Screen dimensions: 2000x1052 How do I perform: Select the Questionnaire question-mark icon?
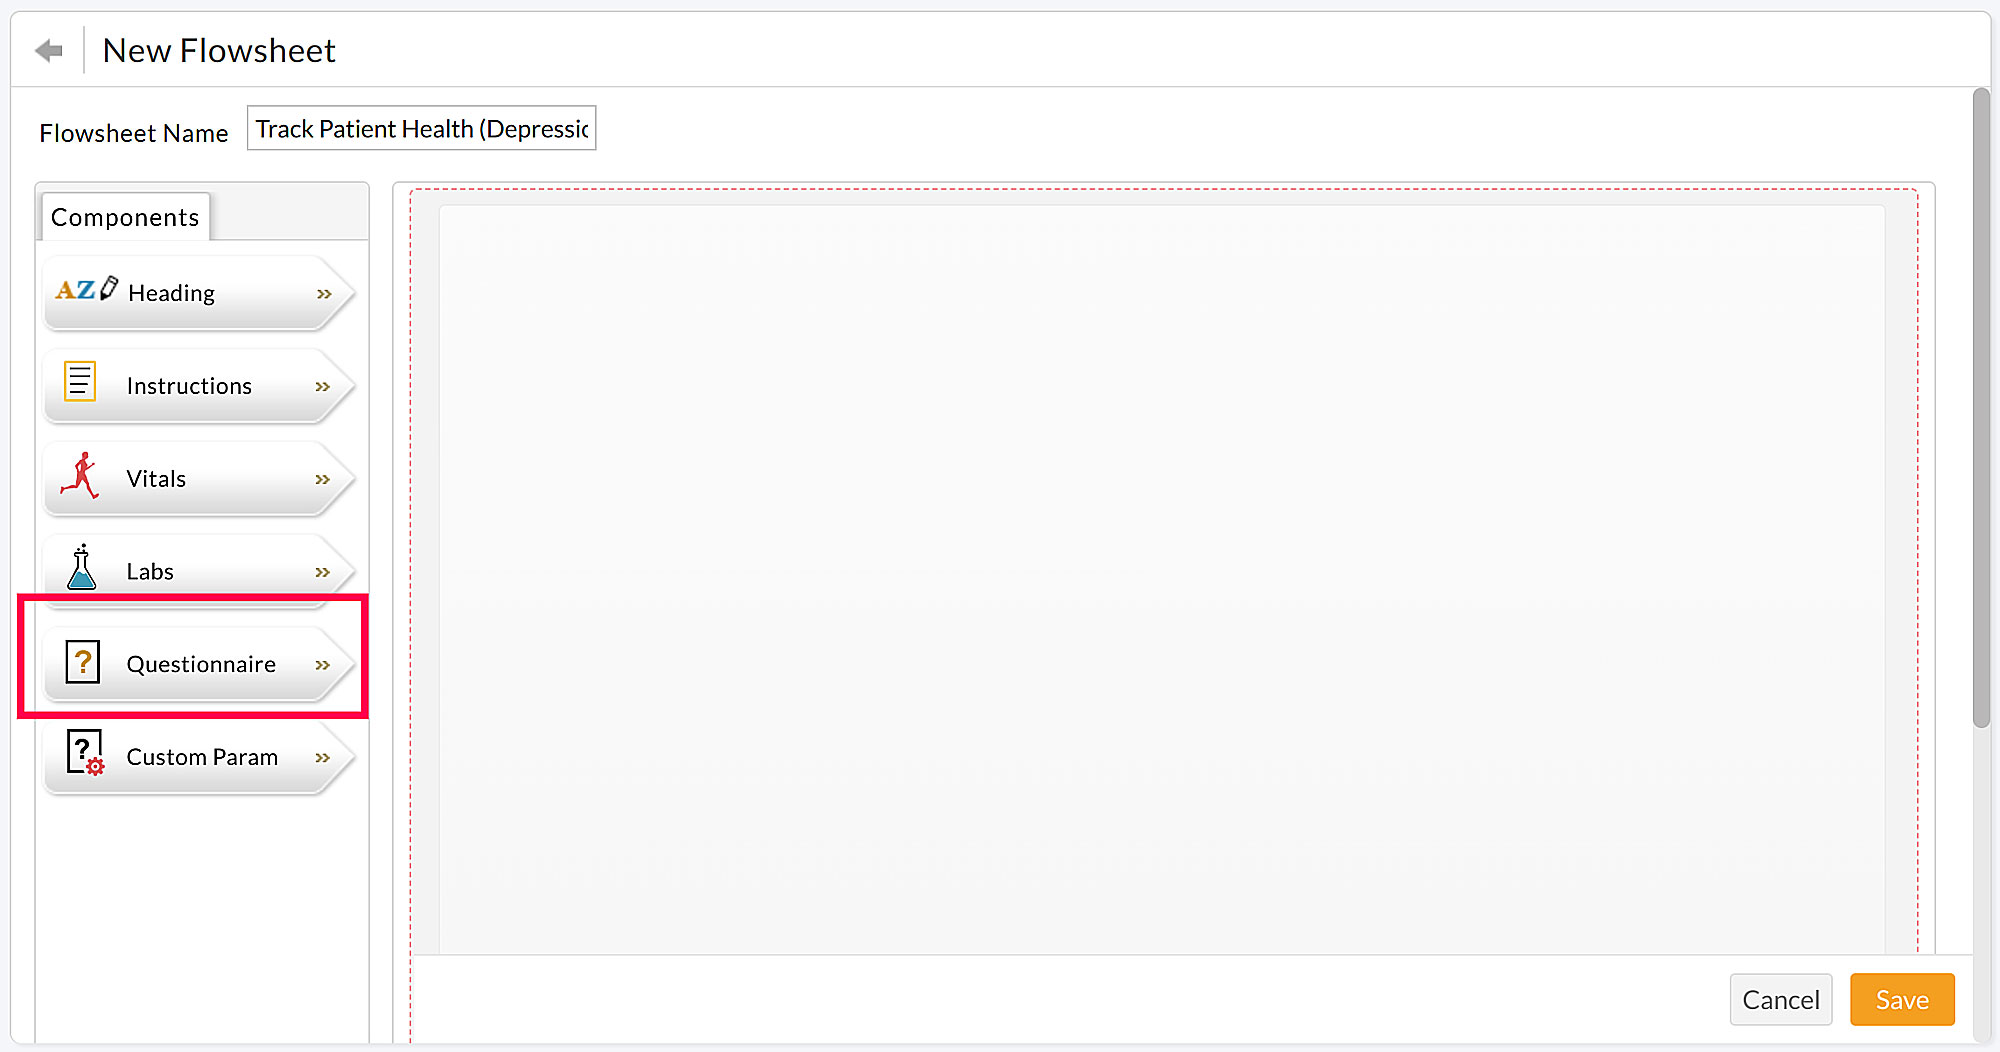point(83,661)
